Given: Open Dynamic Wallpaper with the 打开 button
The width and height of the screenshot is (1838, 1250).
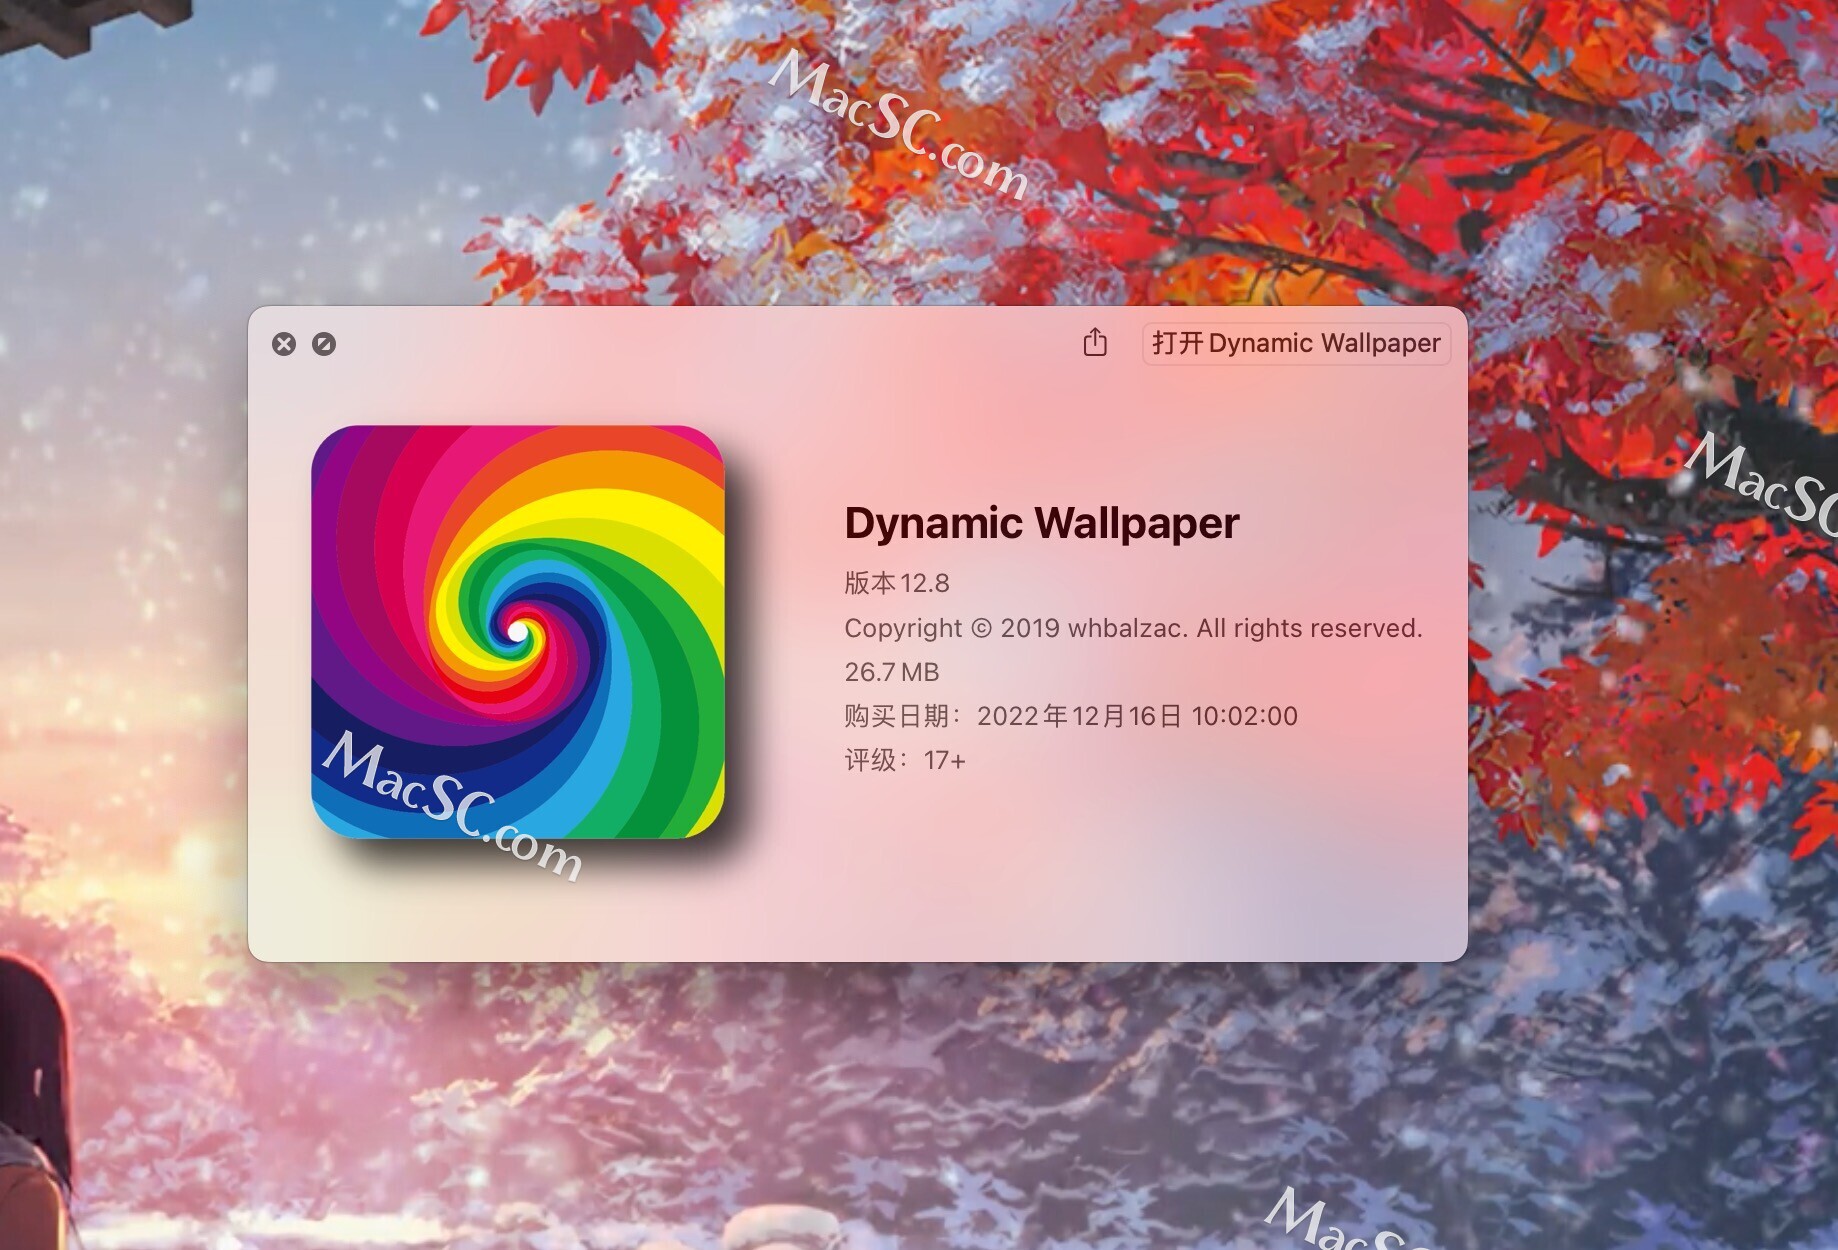Looking at the screenshot, I should coord(1296,343).
